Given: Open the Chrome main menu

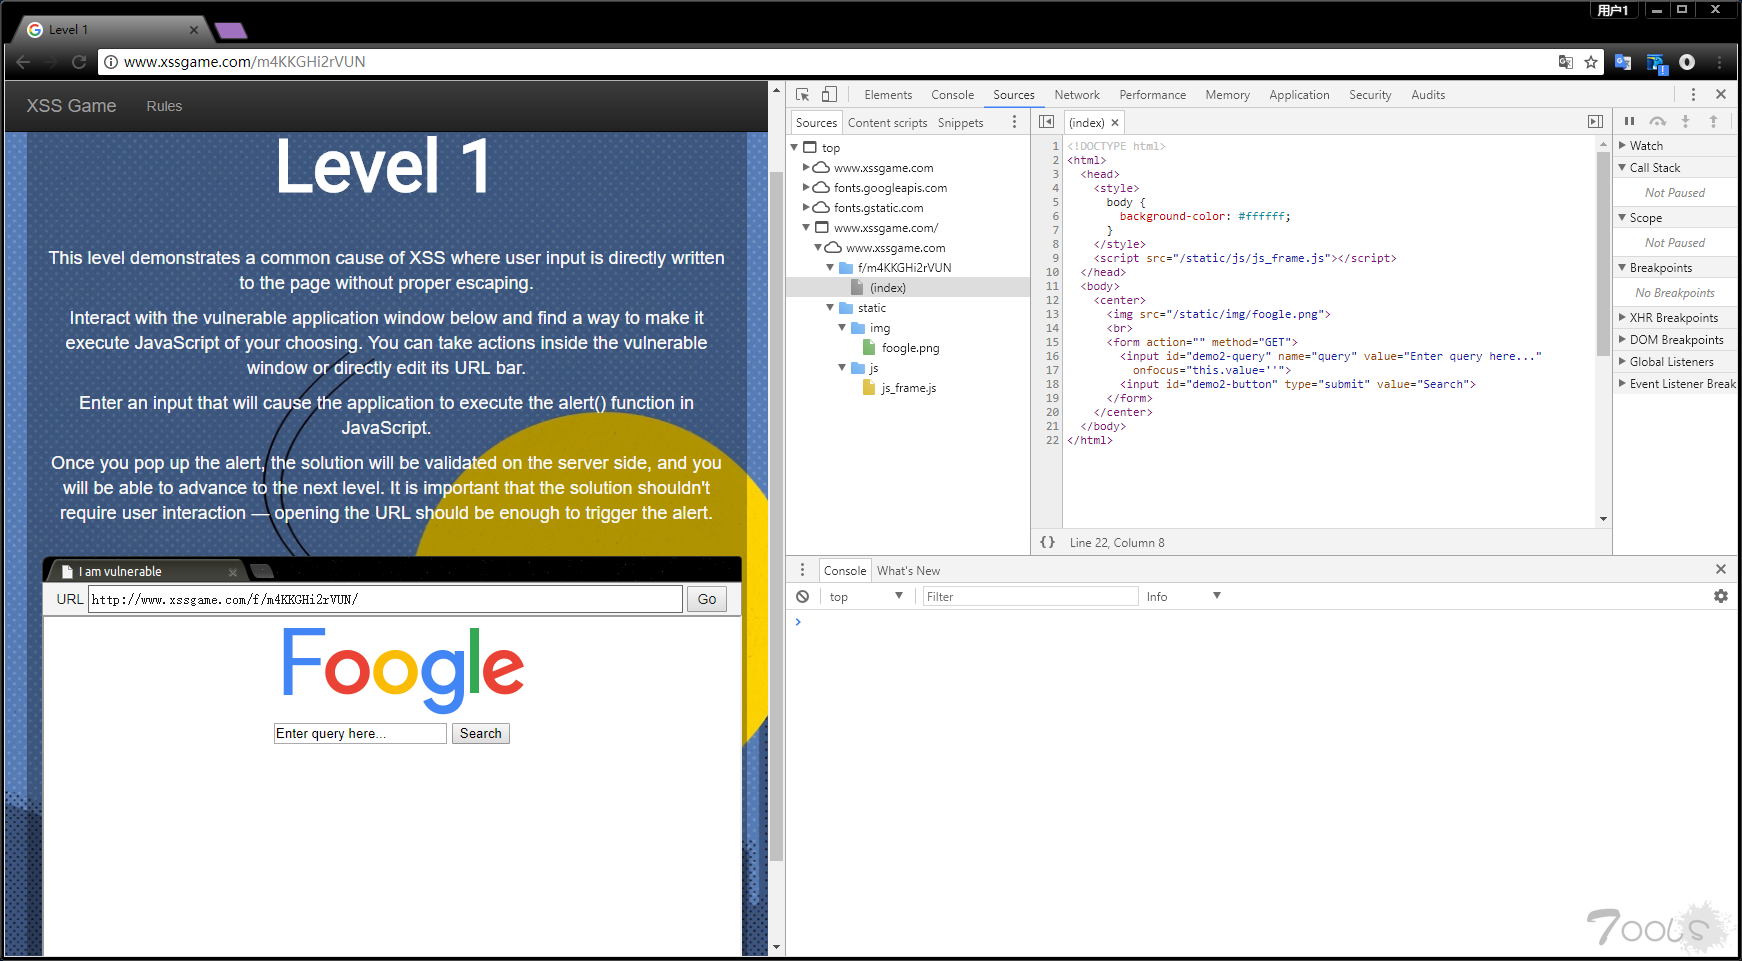Looking at the screenshot, I should point(1720,62).
